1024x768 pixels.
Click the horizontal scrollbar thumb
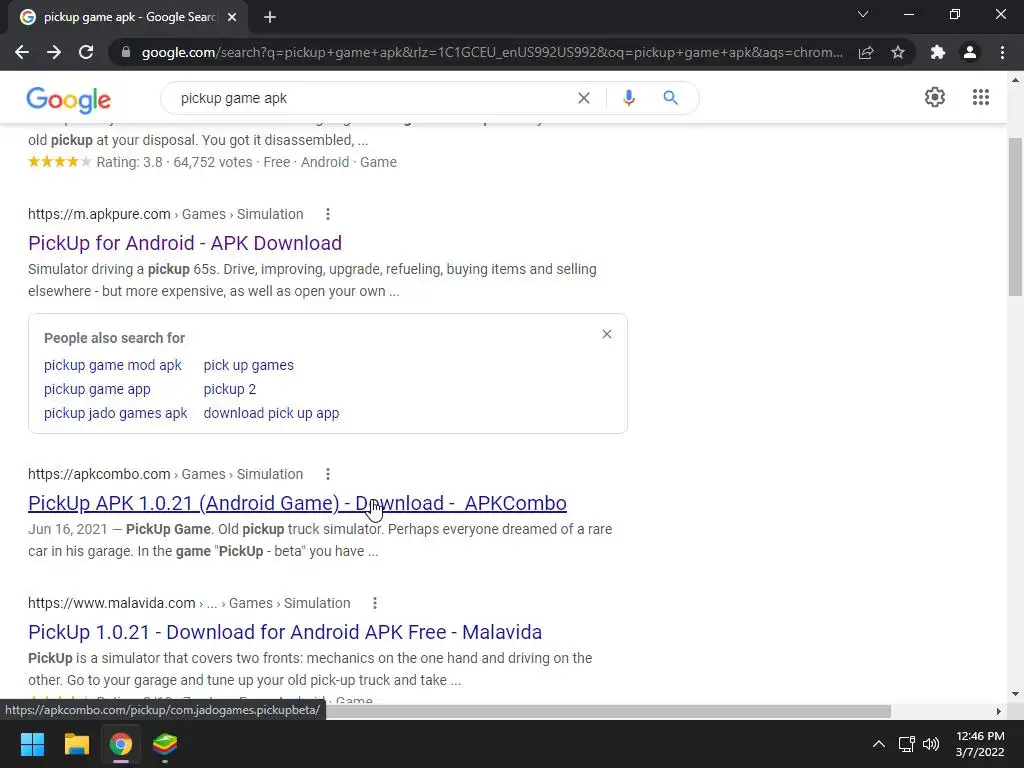coord(609,711)
